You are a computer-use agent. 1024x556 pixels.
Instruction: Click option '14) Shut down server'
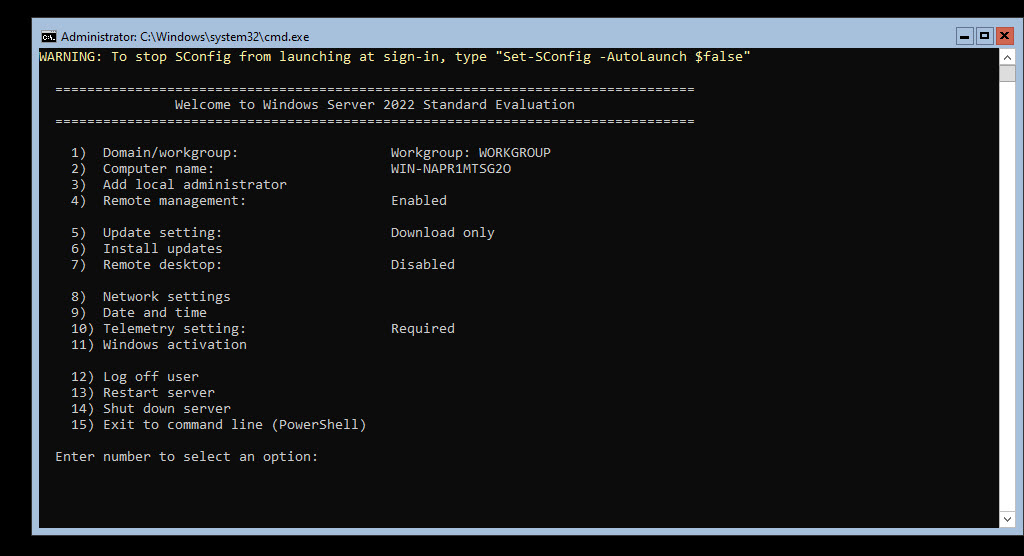tap(150, 409)
